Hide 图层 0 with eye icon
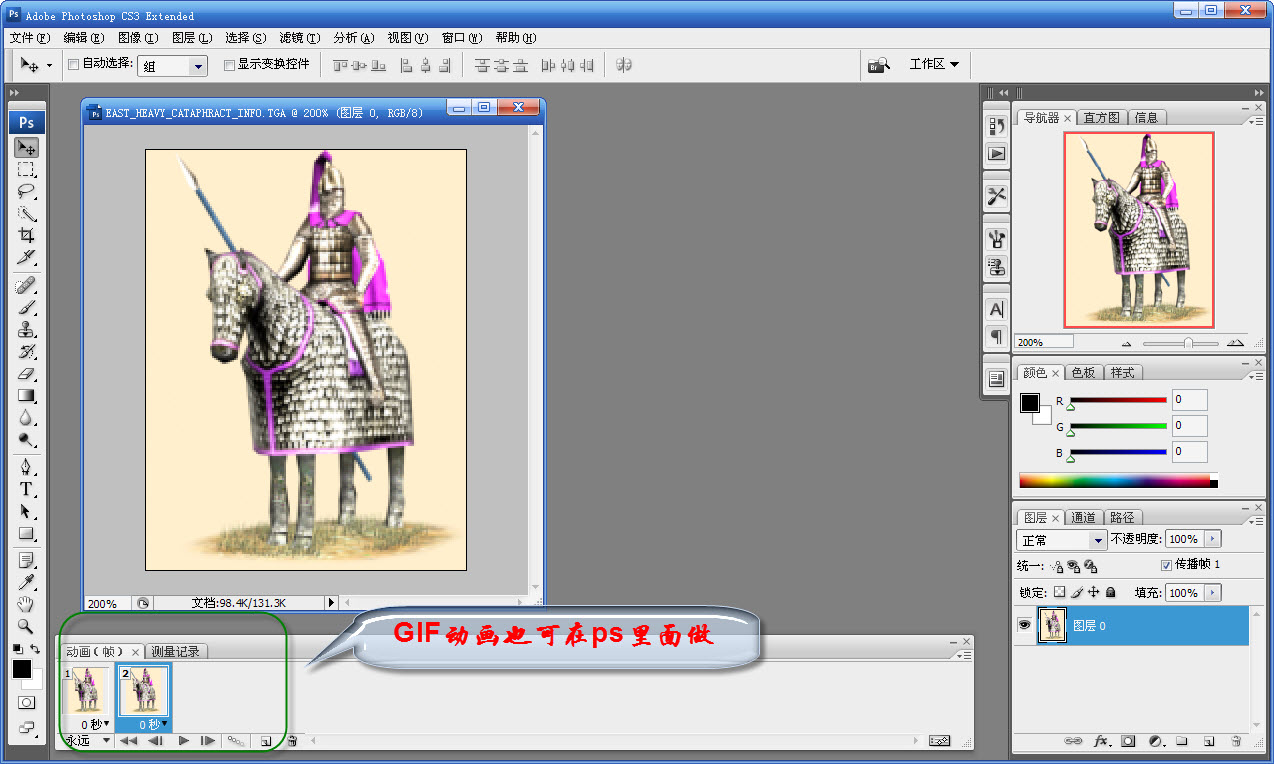1274x764 pixels. point(1024,625)
